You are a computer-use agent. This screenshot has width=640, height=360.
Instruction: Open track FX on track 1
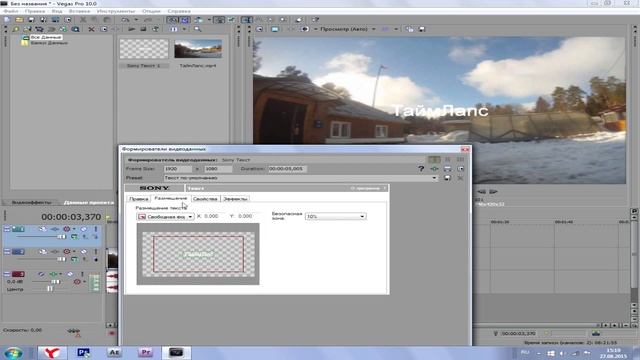[54, 229]
